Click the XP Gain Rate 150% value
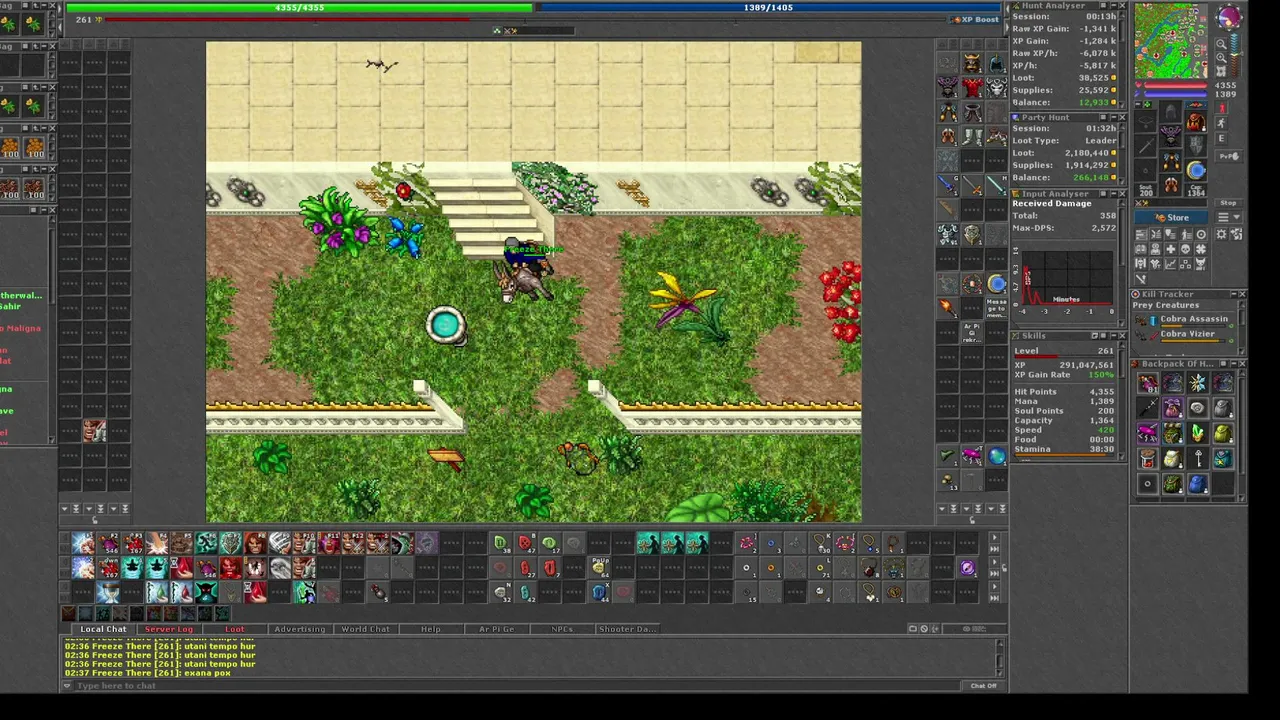This screenshot has height=720, width=1280. pyautogui.click(x=1100, y=375)
